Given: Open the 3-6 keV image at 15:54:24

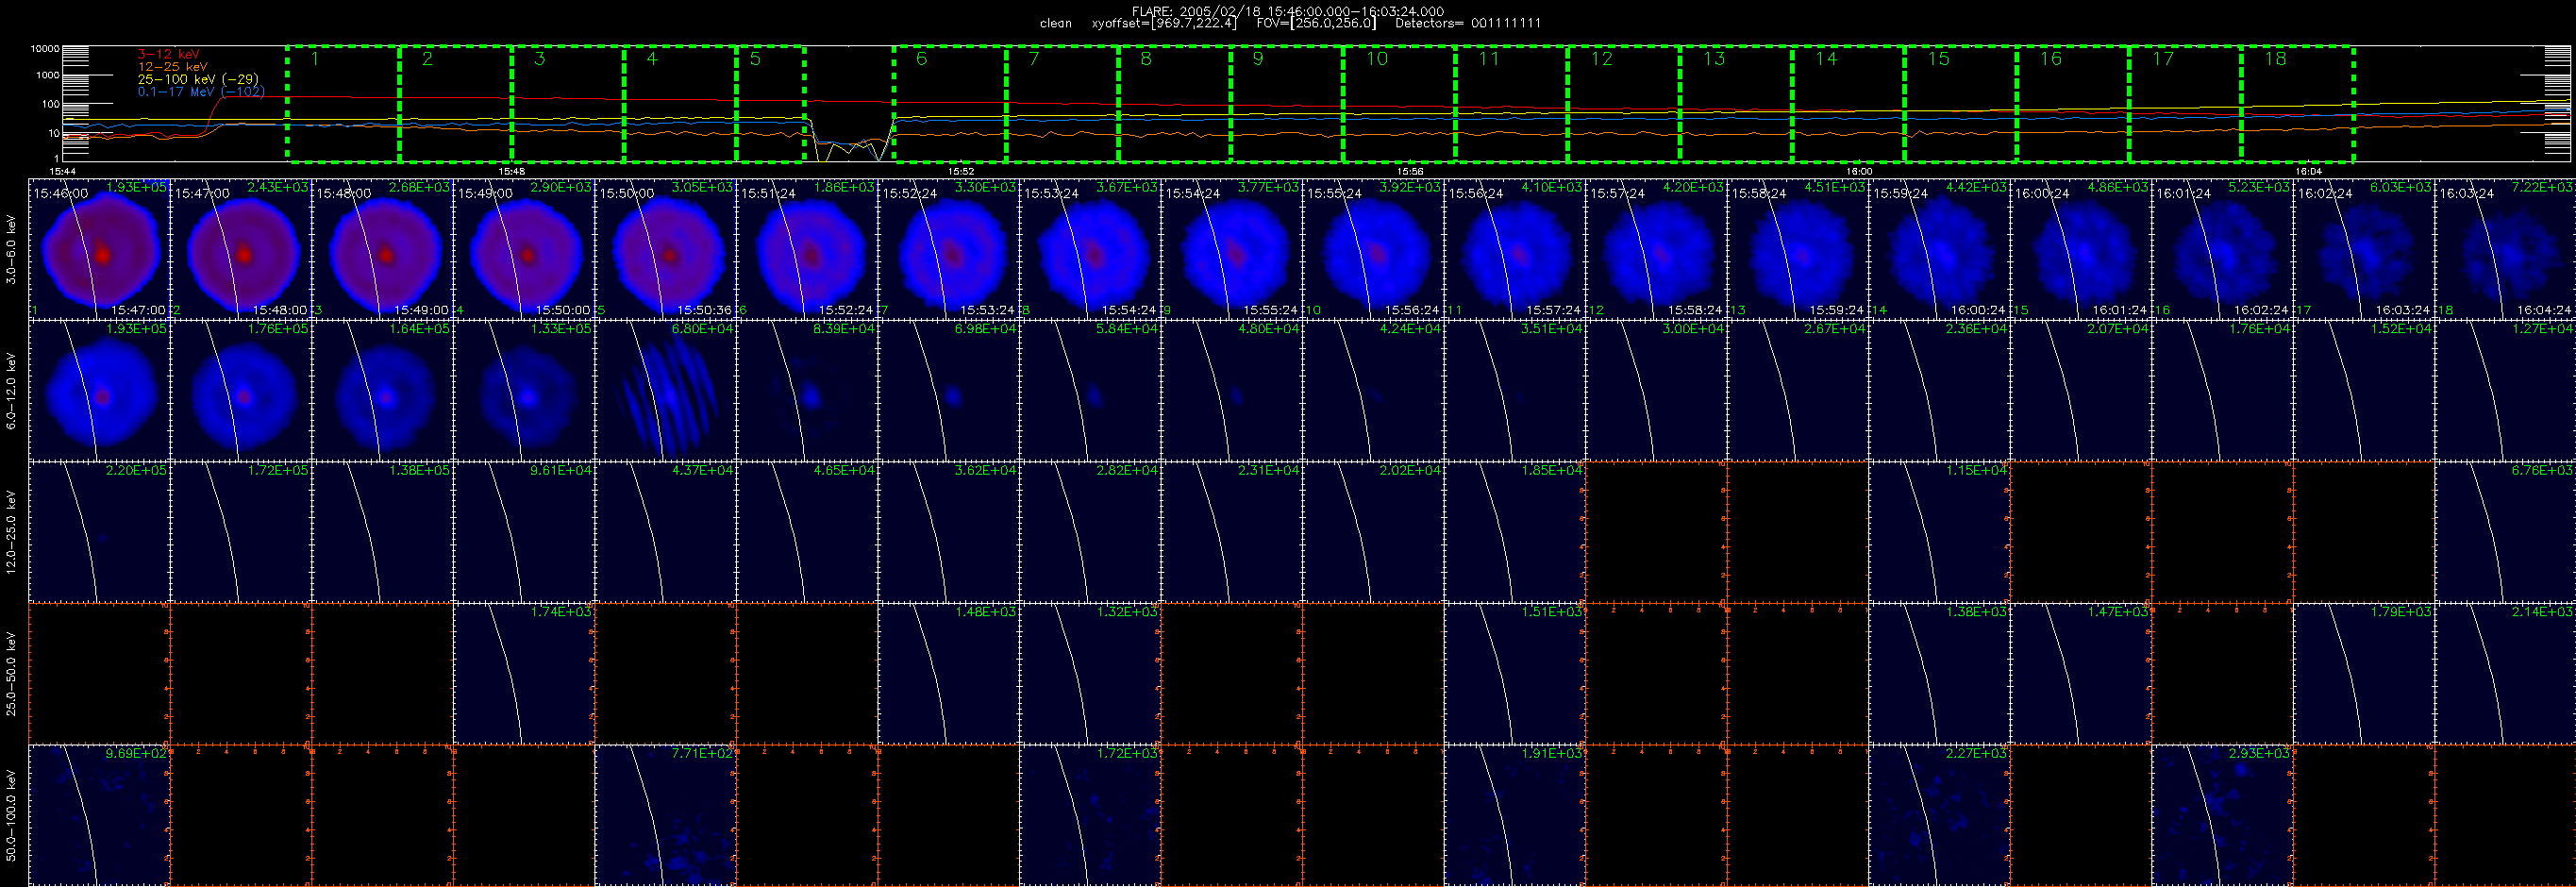Looking at the screenshot, I should click(x=1232, y=249).
